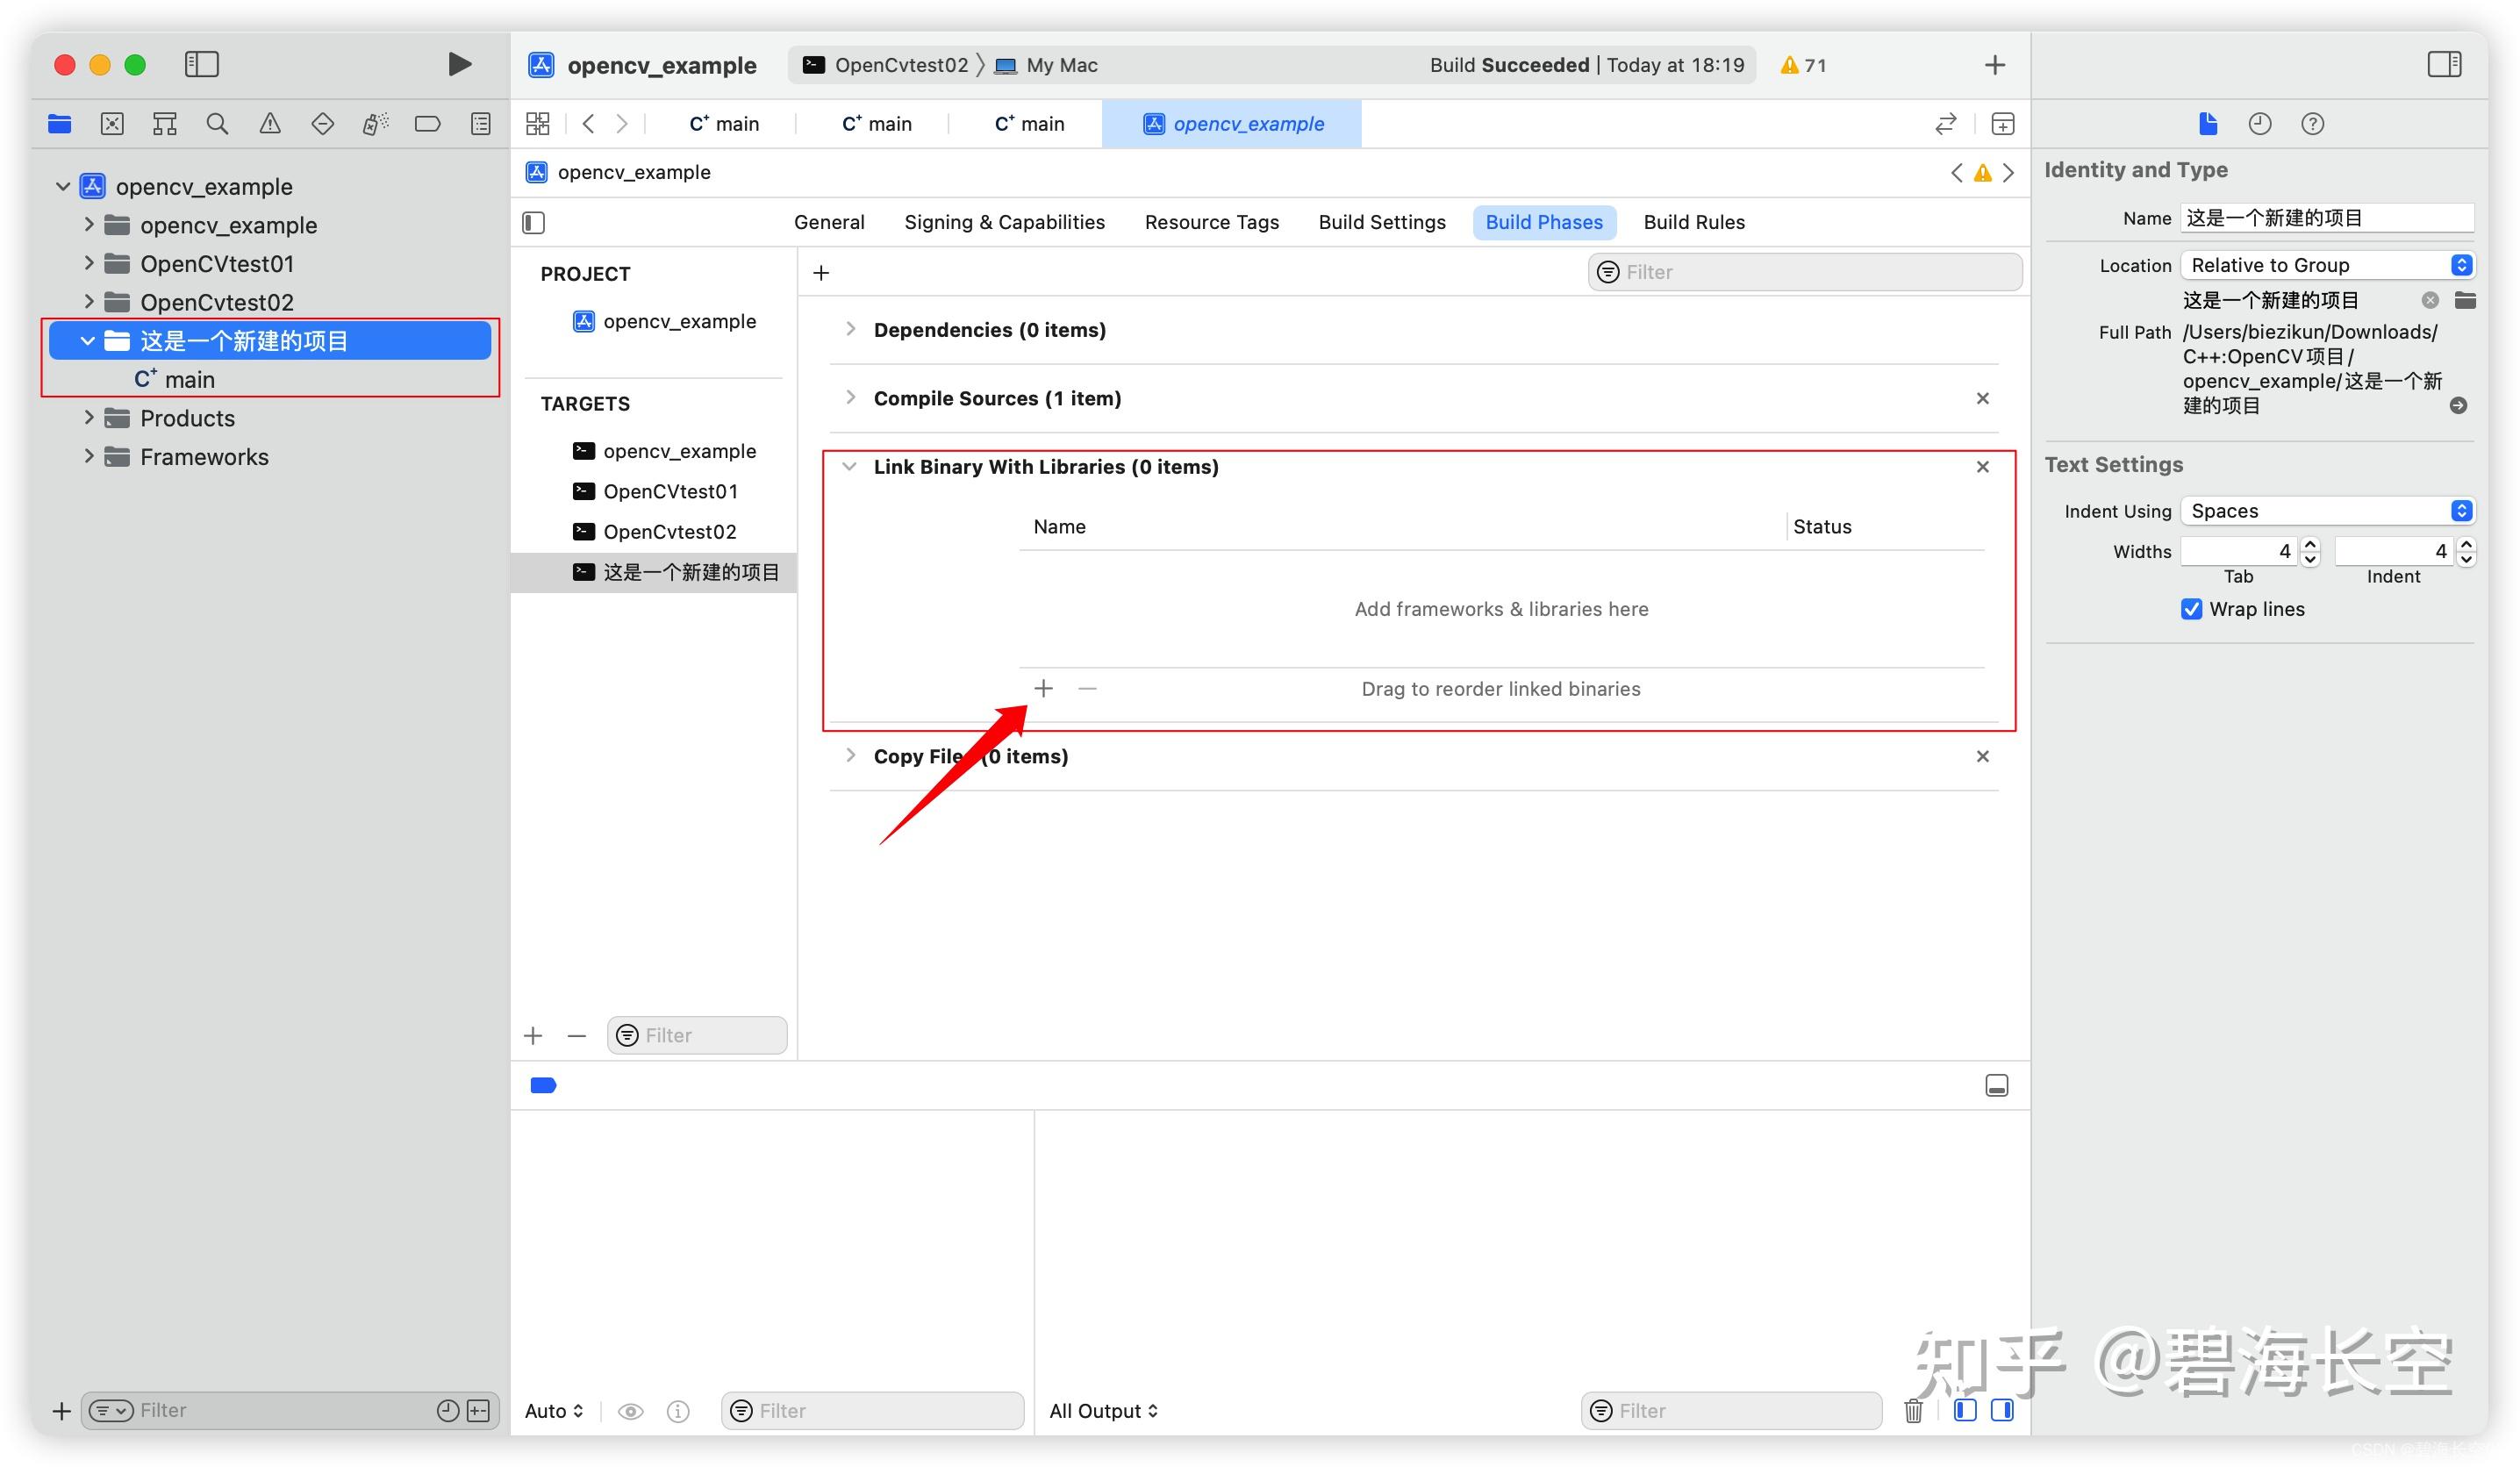Expand the Products folder
This screenshot has height=1467, width=2520.
89,418
